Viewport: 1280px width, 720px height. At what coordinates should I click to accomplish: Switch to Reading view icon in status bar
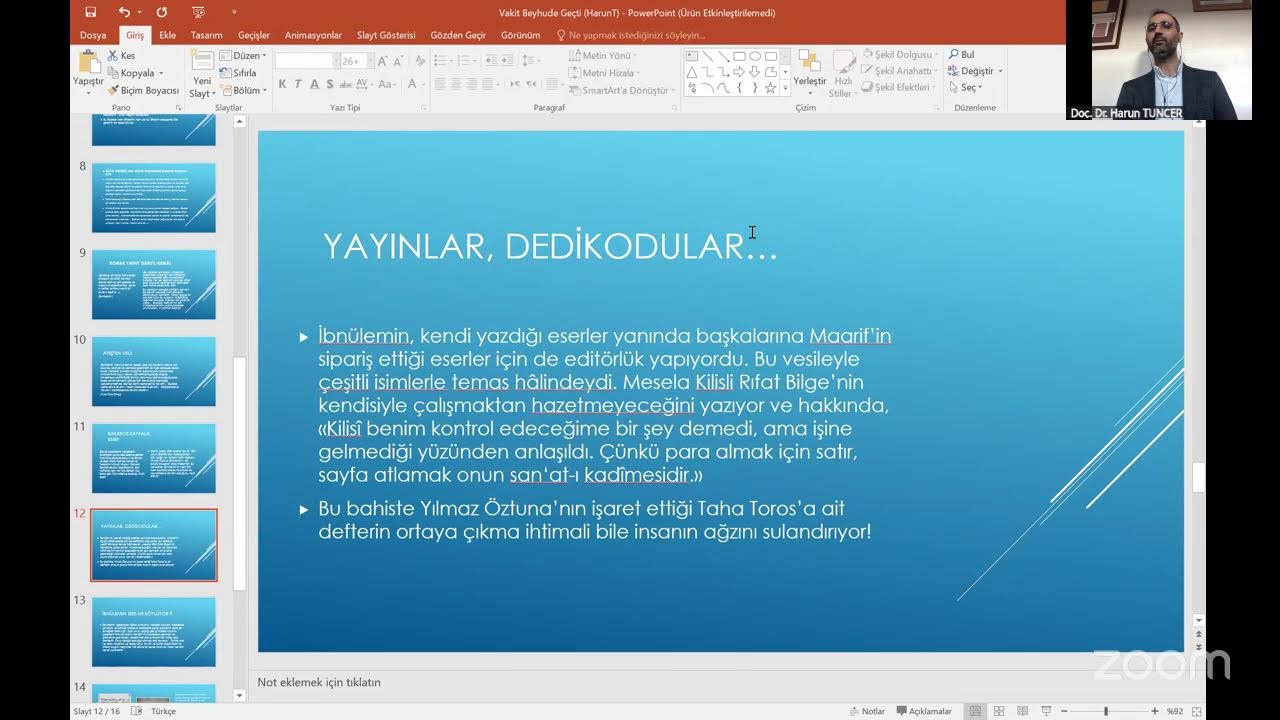(x=1021, y=711)
